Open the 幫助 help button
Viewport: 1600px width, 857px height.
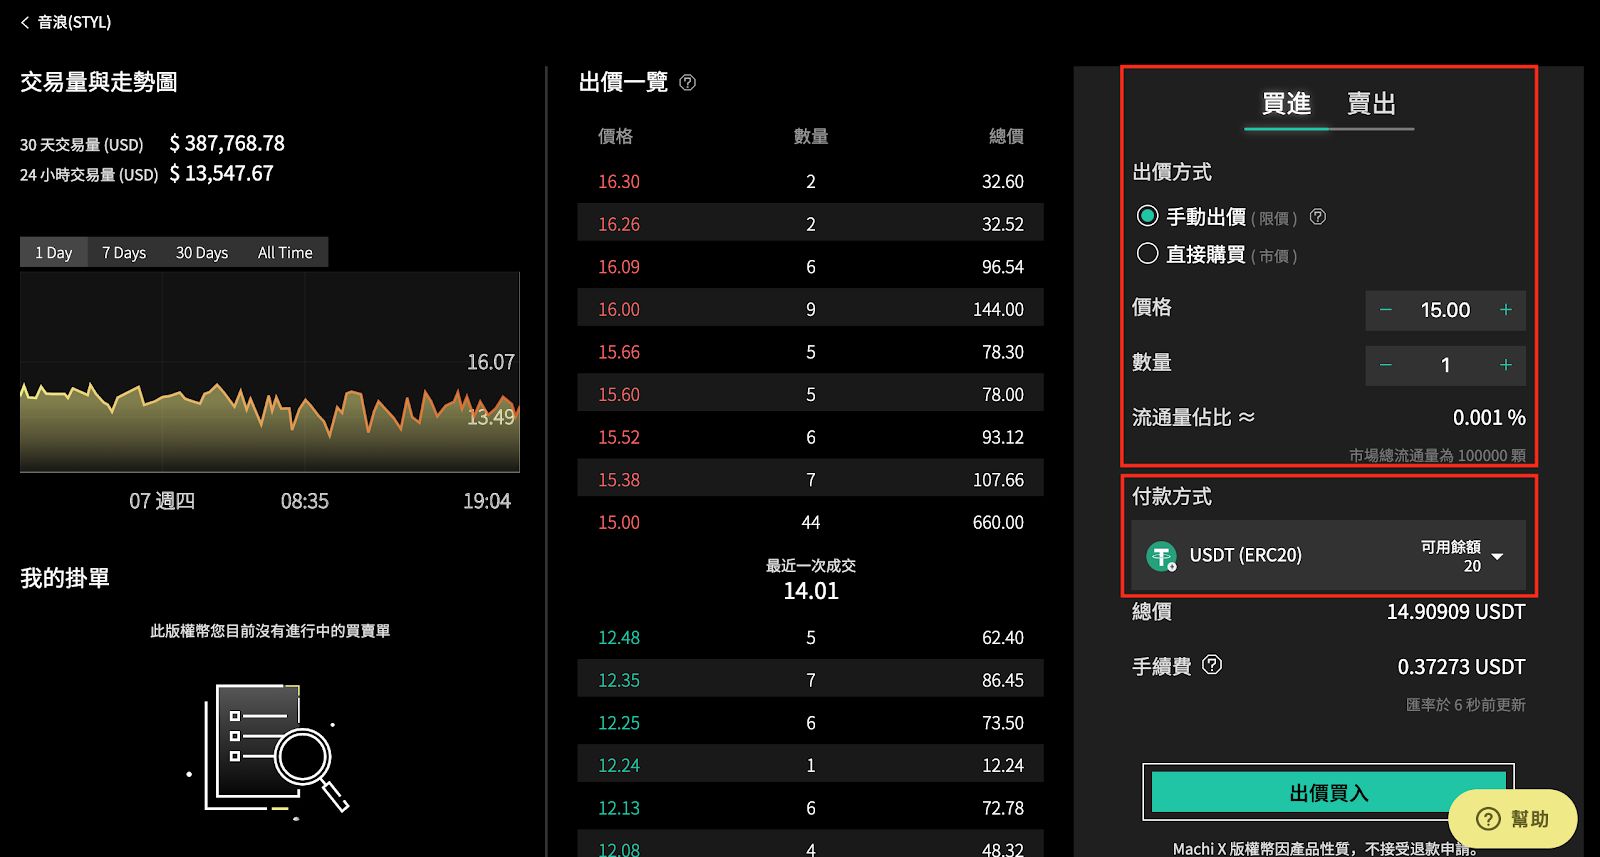pos(1512,819)
